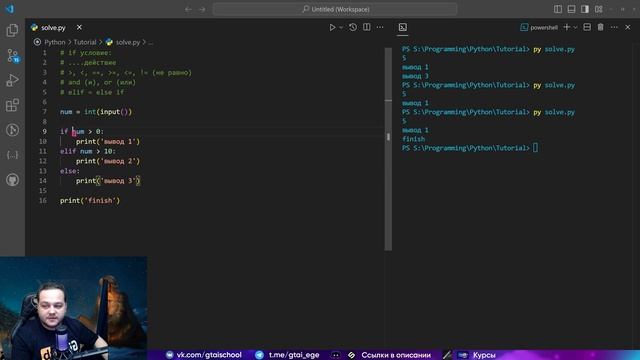
Task: Expand the breadcrumb ellipsis after solve.py
Action: point(151,42)
